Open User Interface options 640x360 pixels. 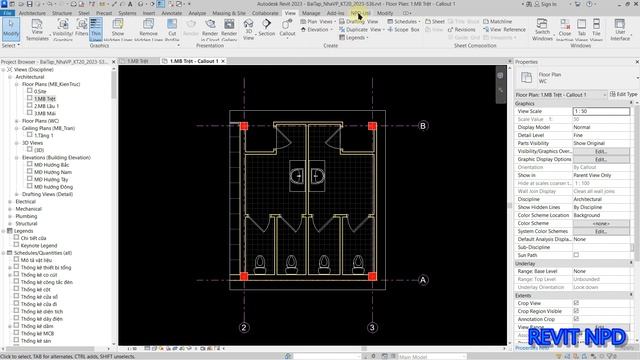pos(620,29)
